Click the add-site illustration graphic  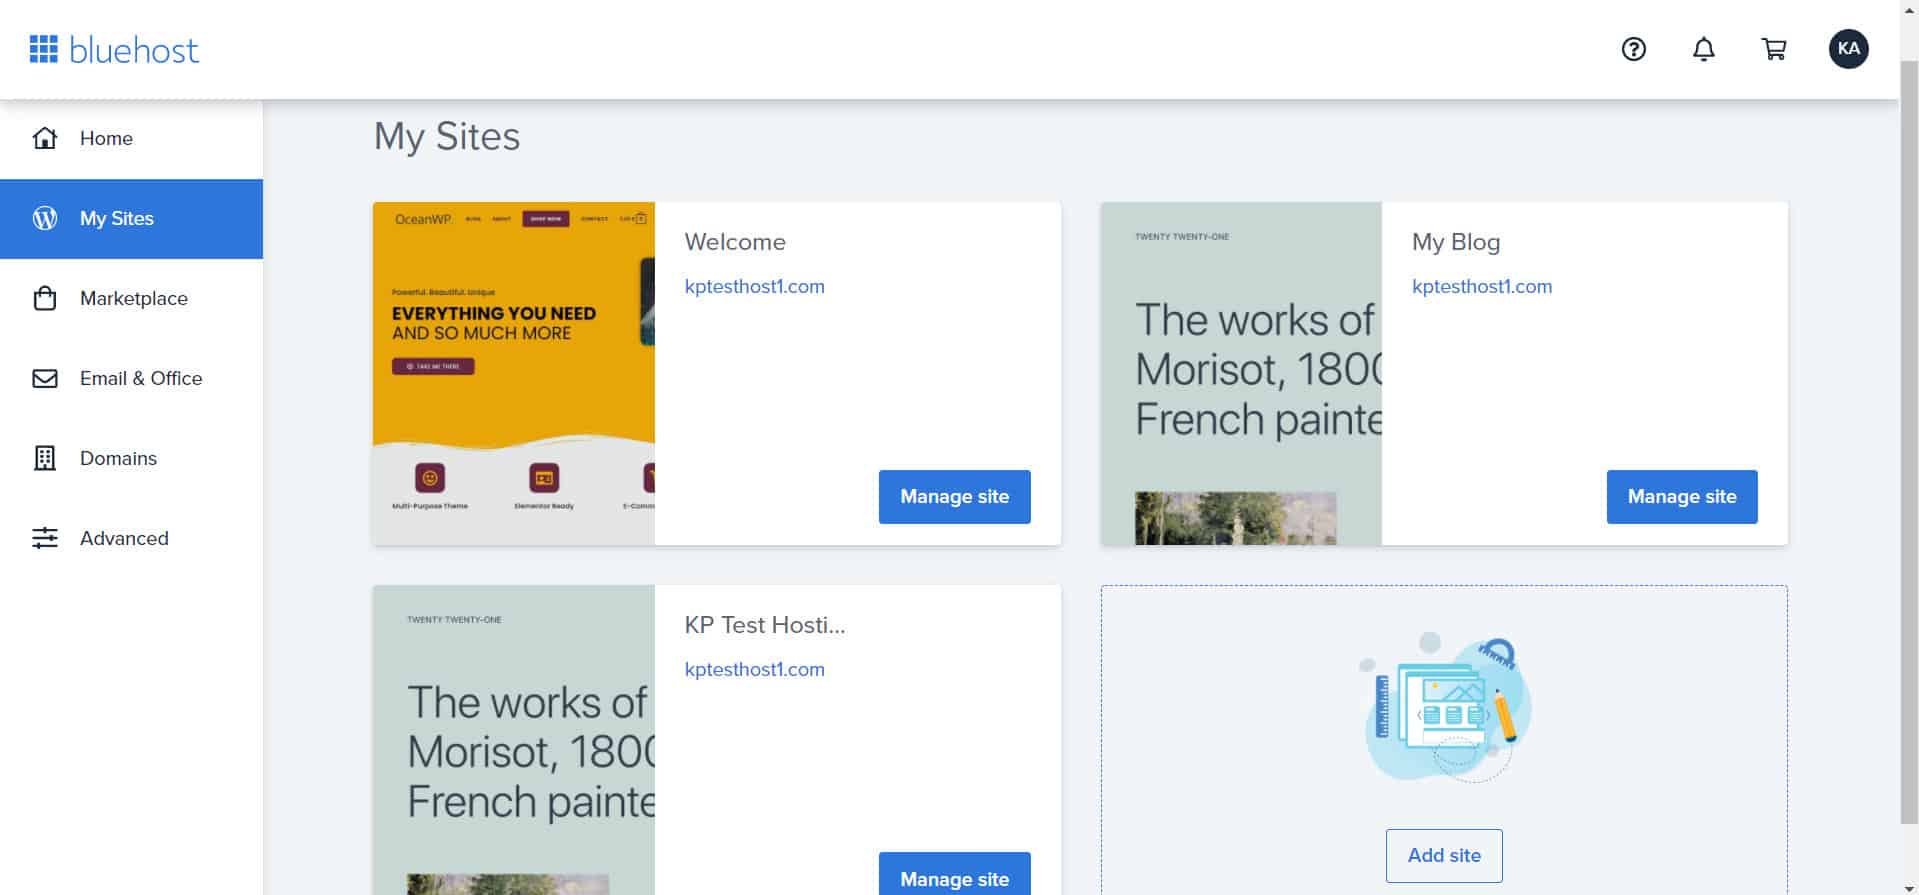click(1444, 707)
